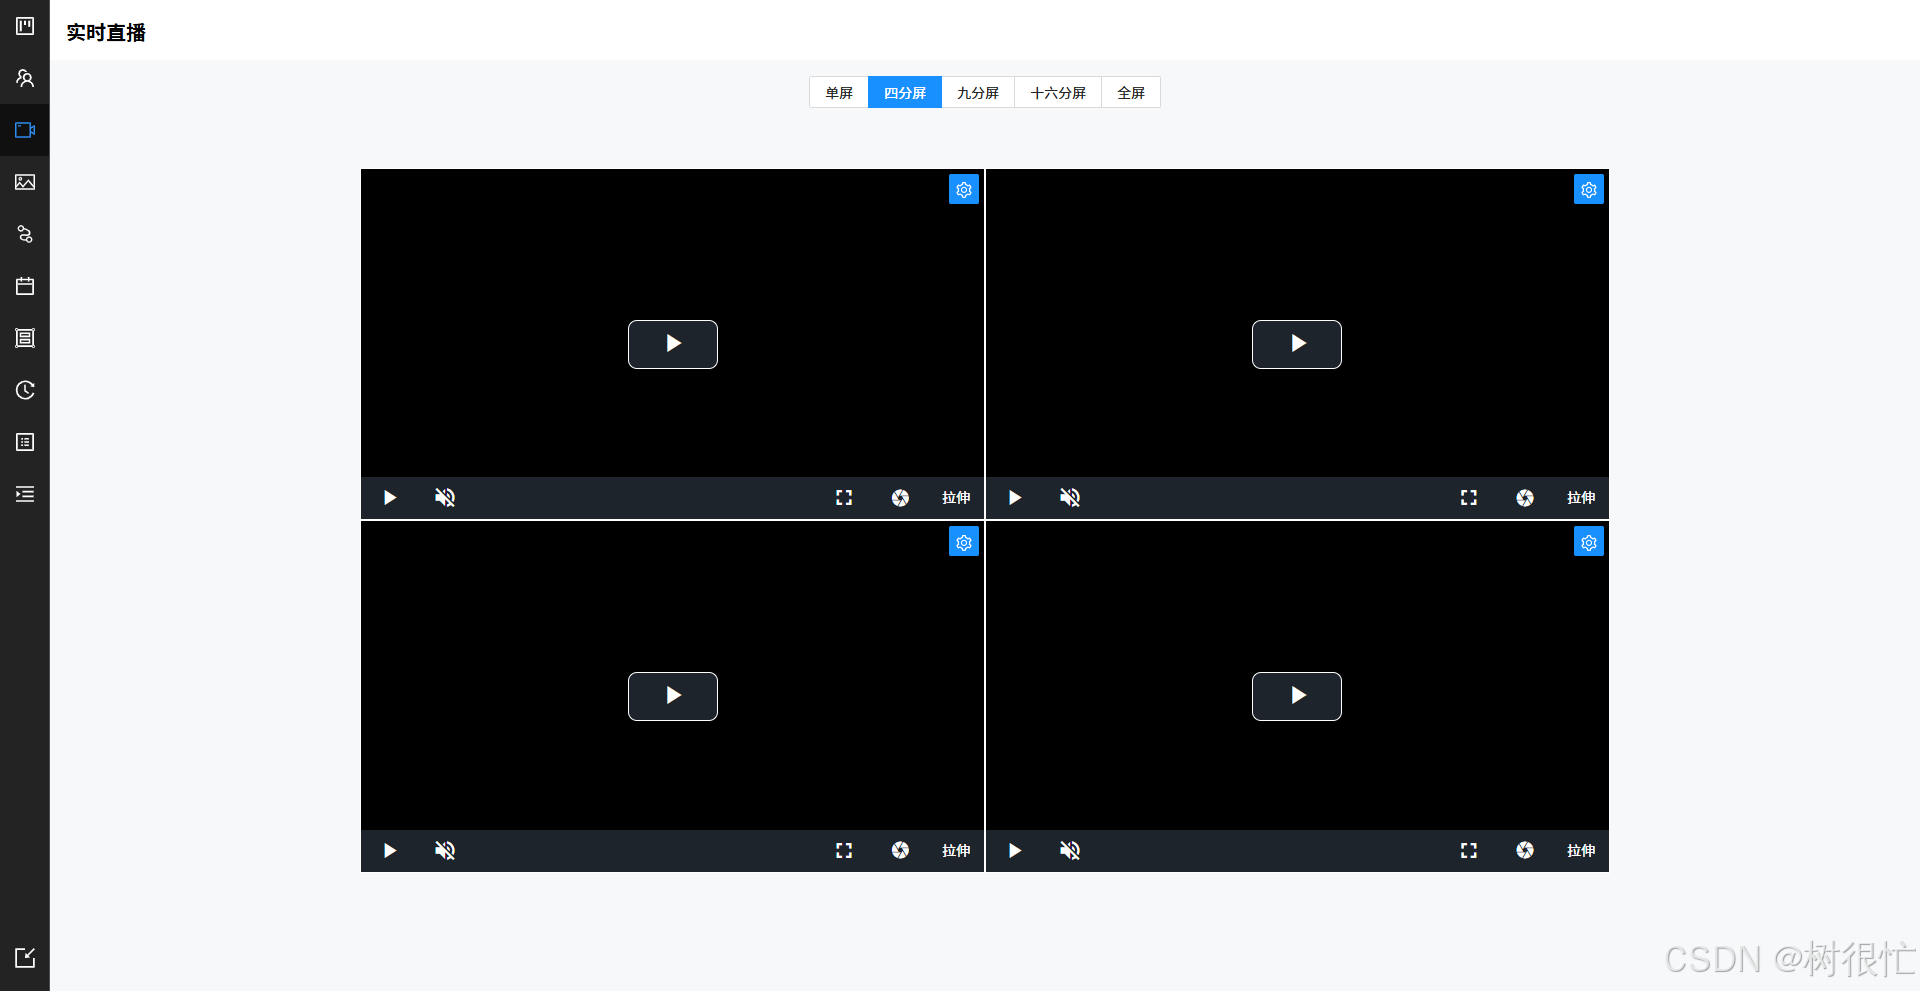This screenshot has height=991, width=1920.
Task: Fullscreen the bottom-left video
Action: (x=844, y=850)
